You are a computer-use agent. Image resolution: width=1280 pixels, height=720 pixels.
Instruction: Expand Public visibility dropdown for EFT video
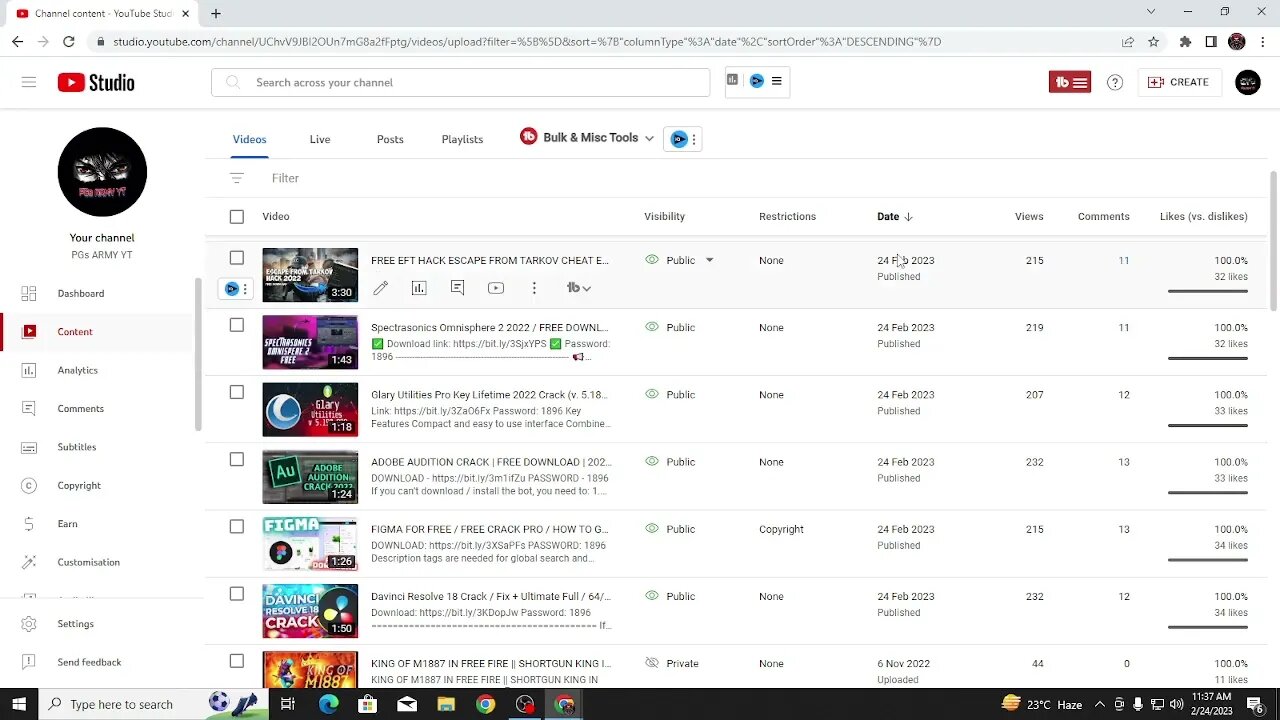click(709, 260)
